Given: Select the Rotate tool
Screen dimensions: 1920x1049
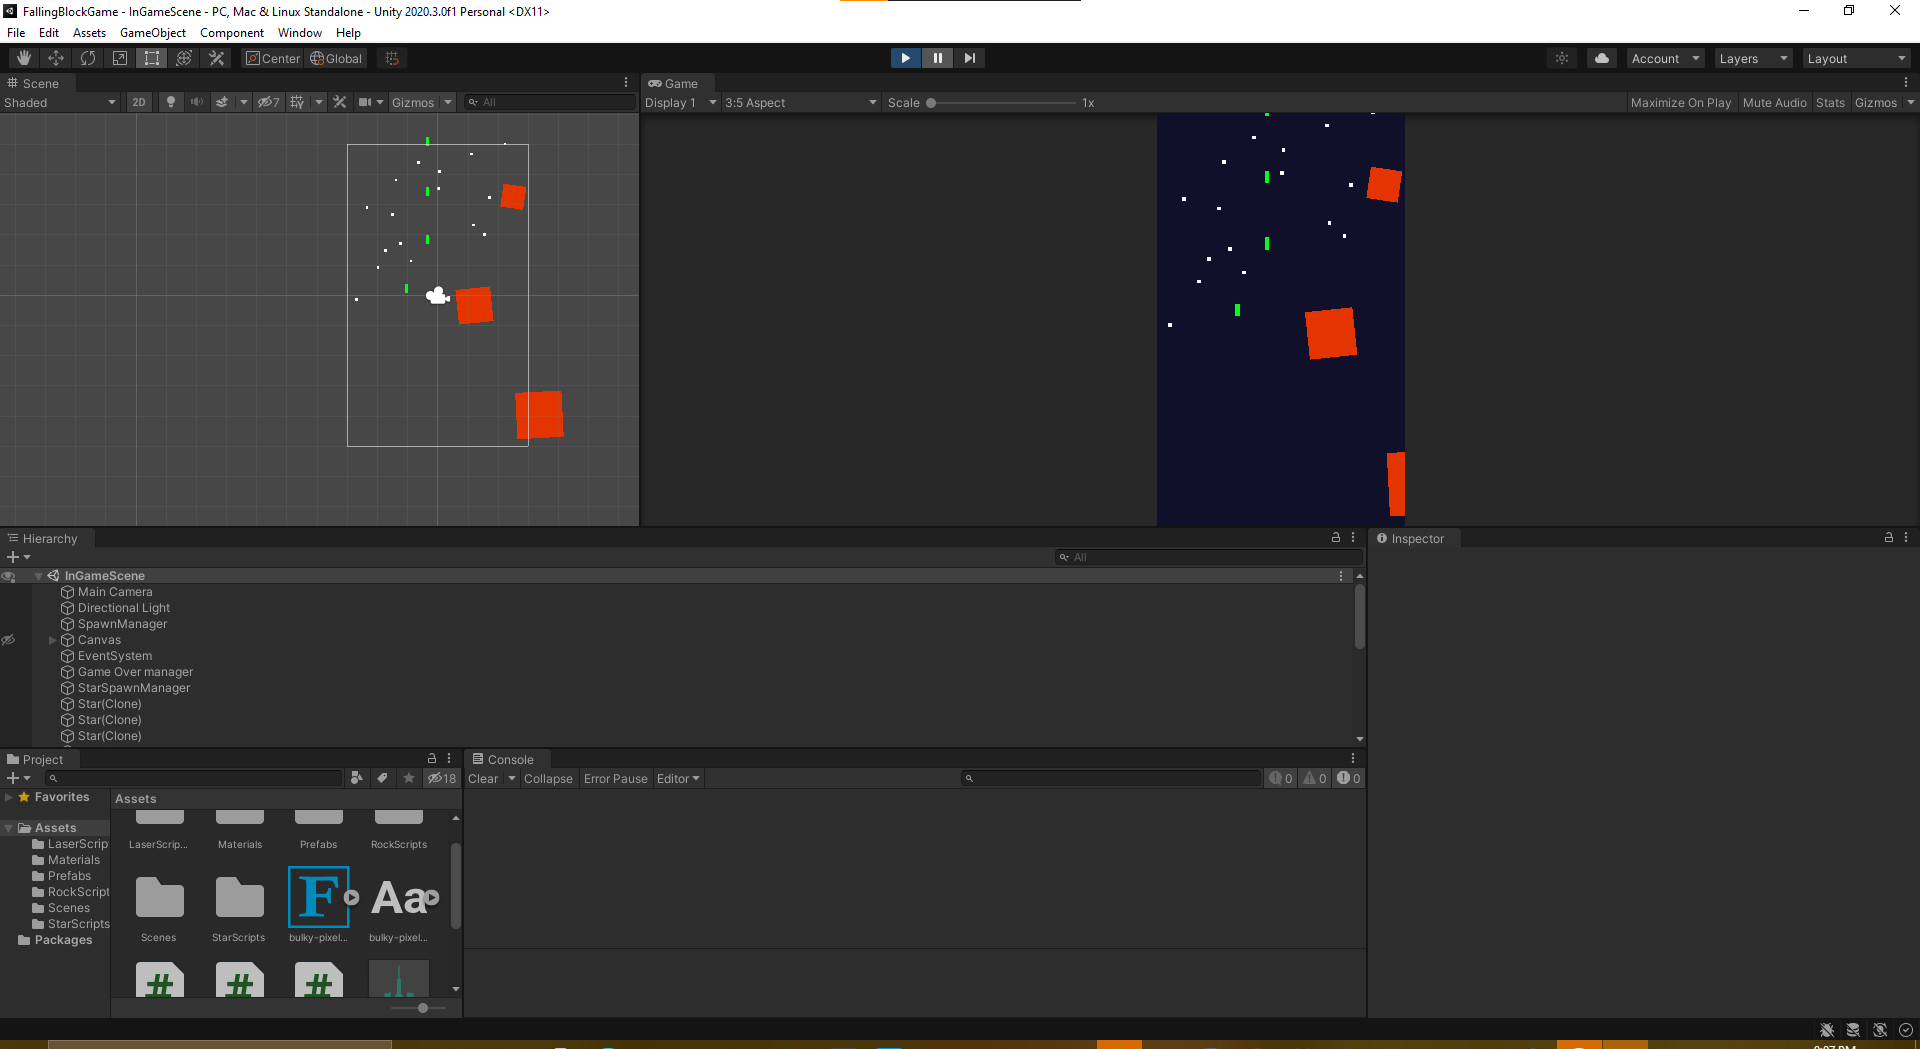Looking at the screenshot, I should click(88, 58).
